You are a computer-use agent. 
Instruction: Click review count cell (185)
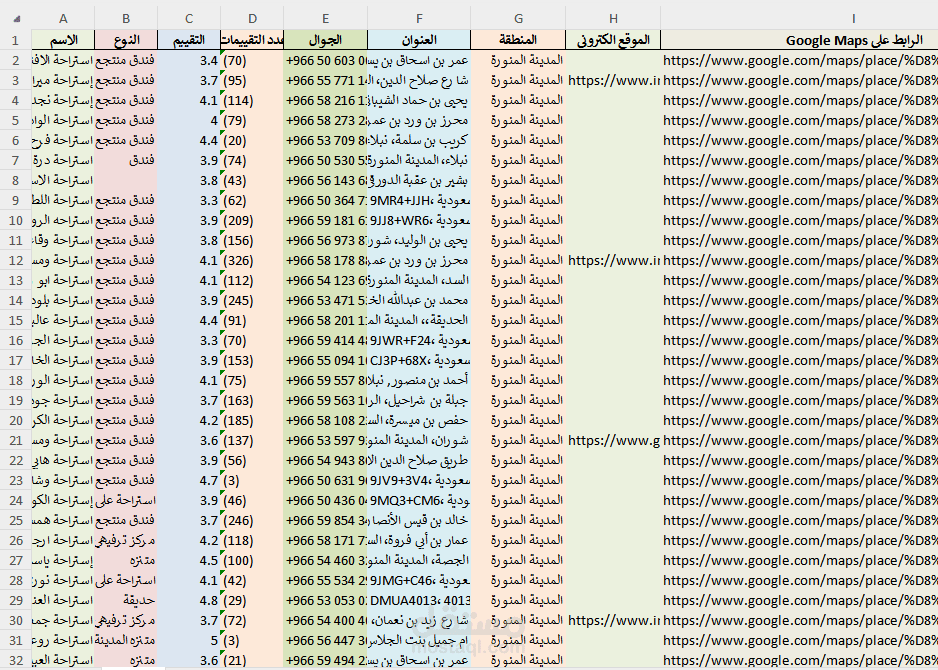coord(252,421)
